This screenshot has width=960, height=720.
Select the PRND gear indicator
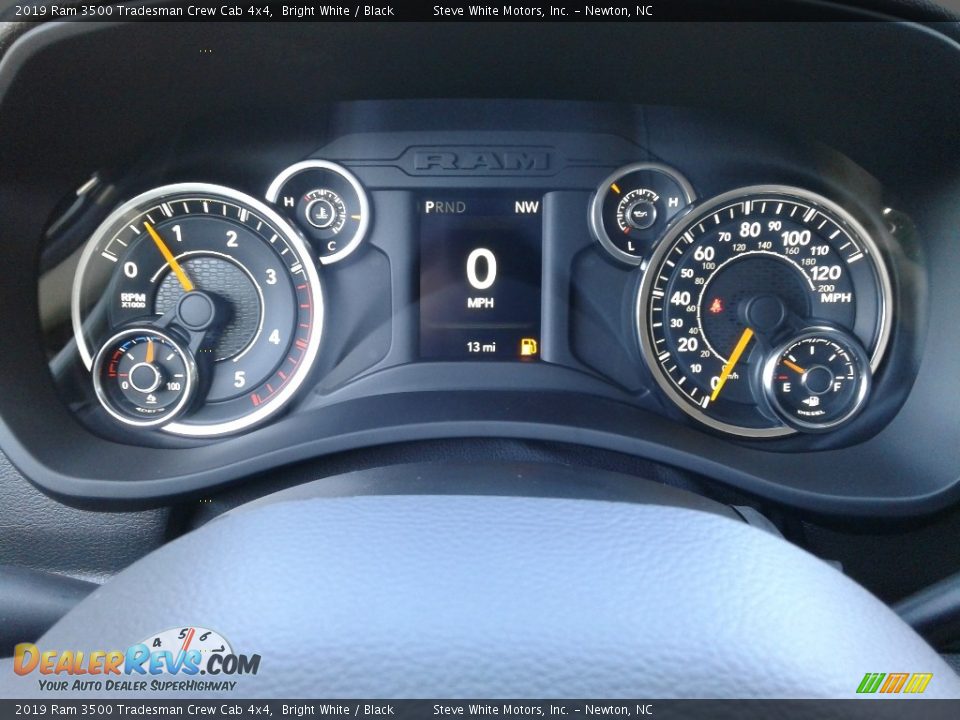(x=445, y=207)
